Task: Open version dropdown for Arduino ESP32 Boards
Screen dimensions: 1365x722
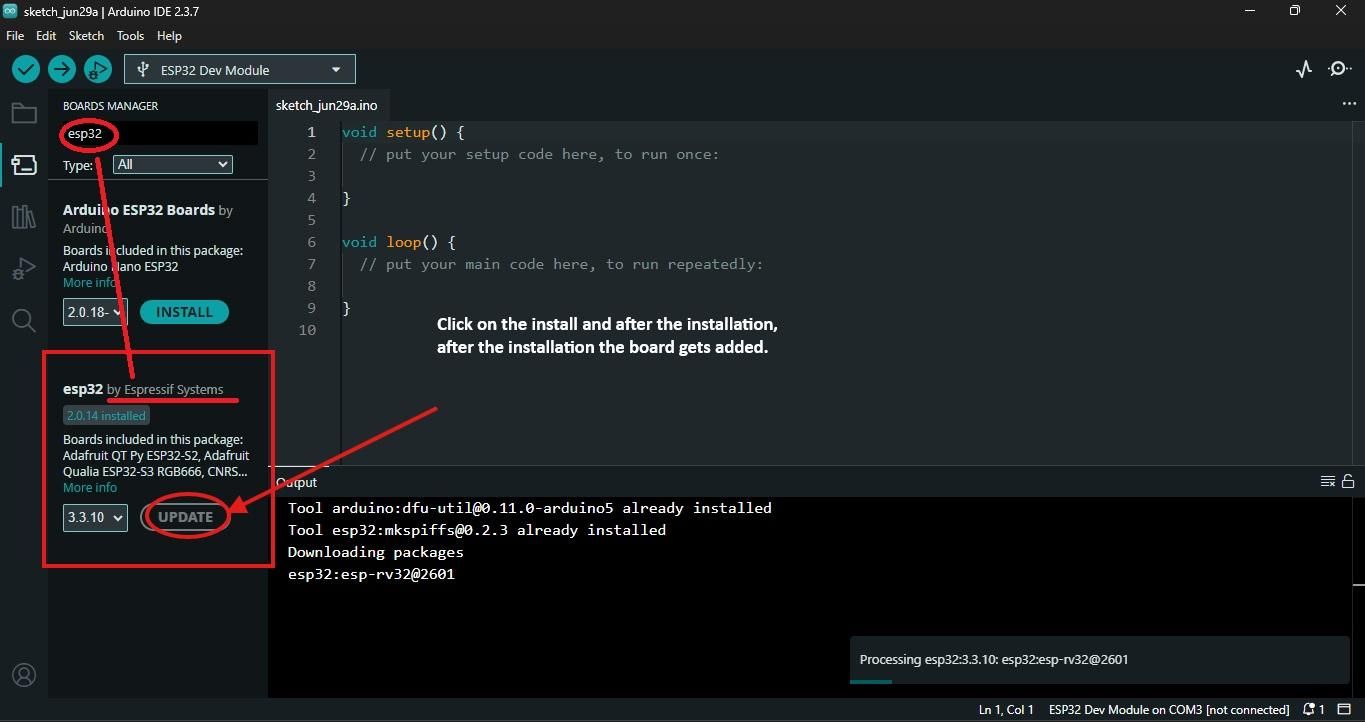Action: [x=95, y=312]
